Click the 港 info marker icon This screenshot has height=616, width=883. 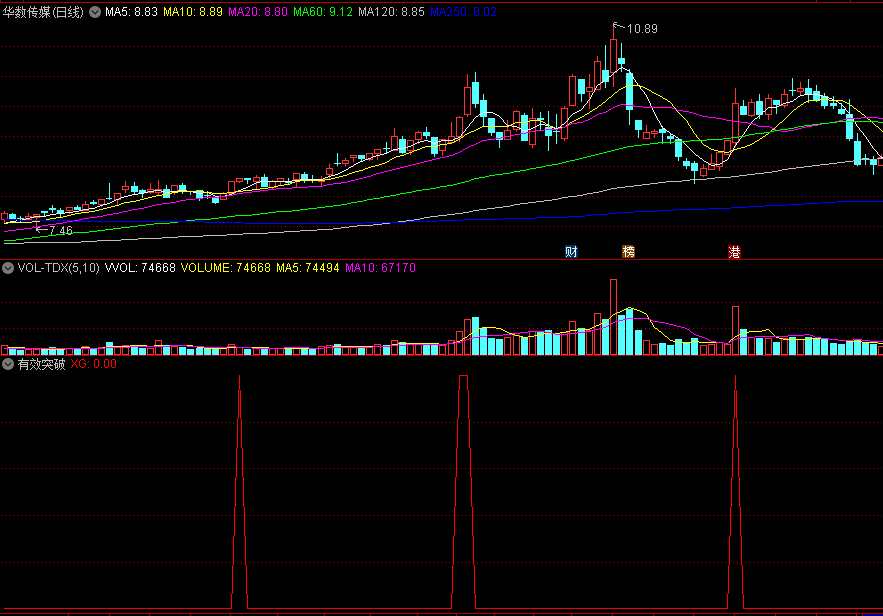(x=734, y=252)
